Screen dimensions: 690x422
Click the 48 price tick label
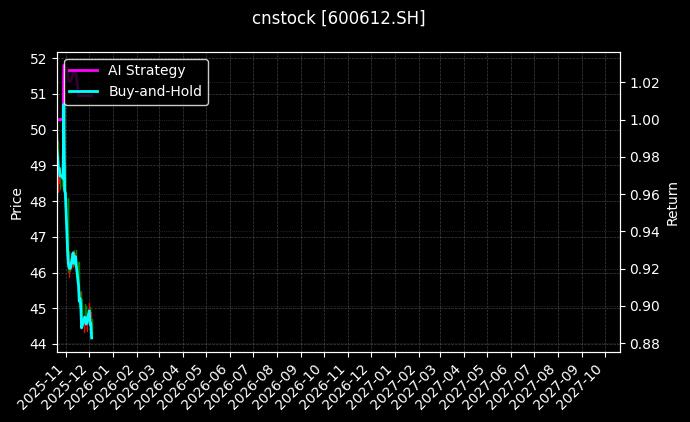click(39, 201)
